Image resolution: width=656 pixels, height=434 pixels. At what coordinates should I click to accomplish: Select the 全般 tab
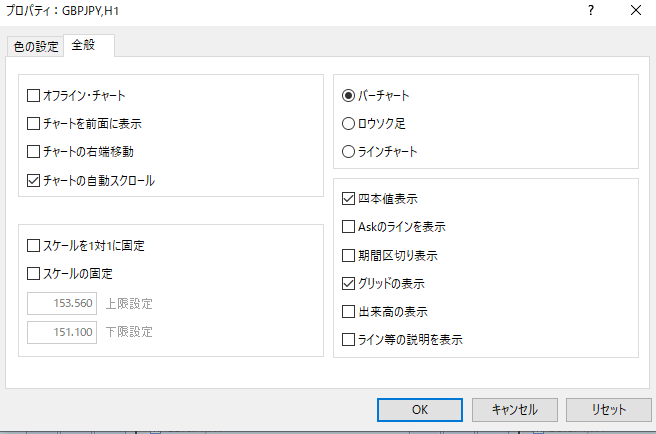coord(89,46)
